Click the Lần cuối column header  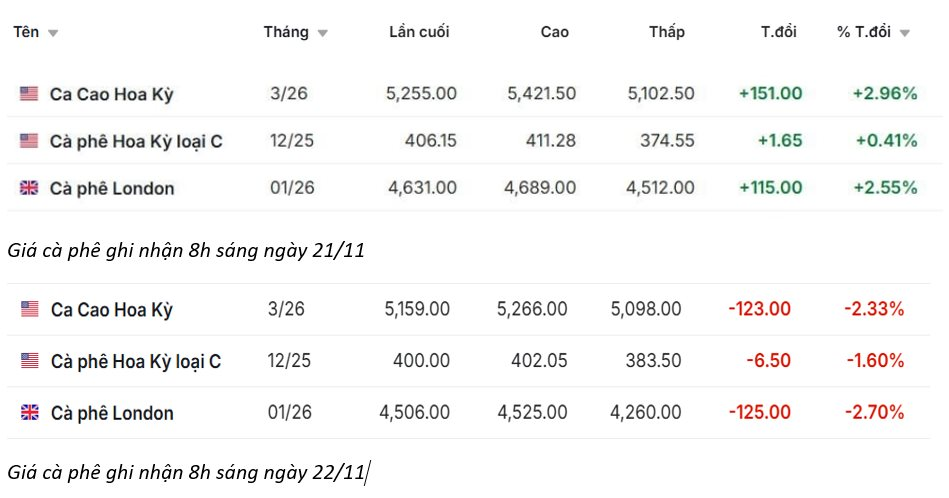point(419,32)
